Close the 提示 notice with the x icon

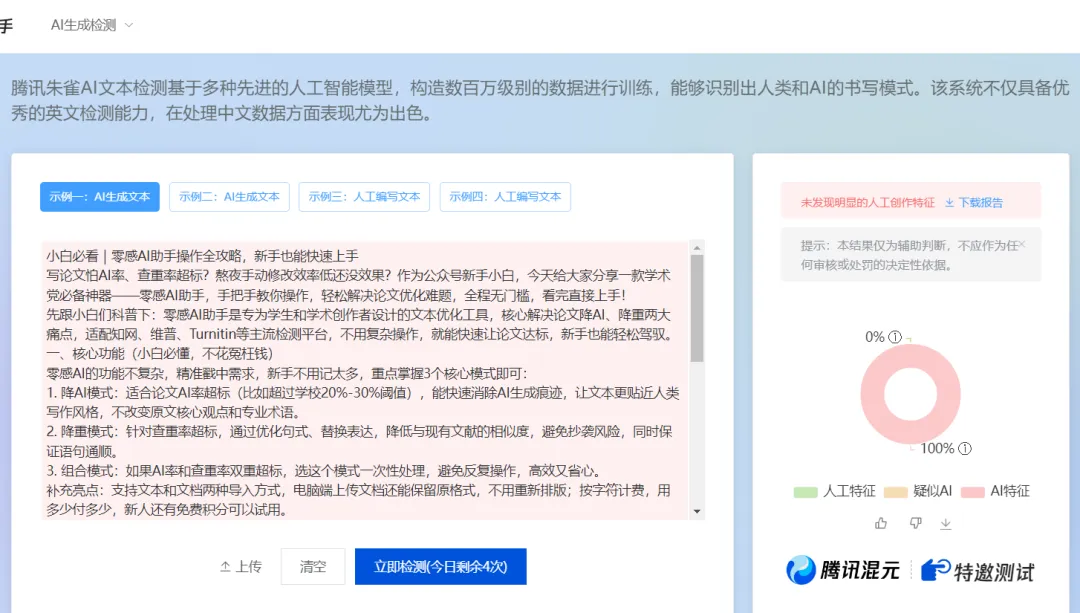pyautogui.click(x=1022, y=244)
